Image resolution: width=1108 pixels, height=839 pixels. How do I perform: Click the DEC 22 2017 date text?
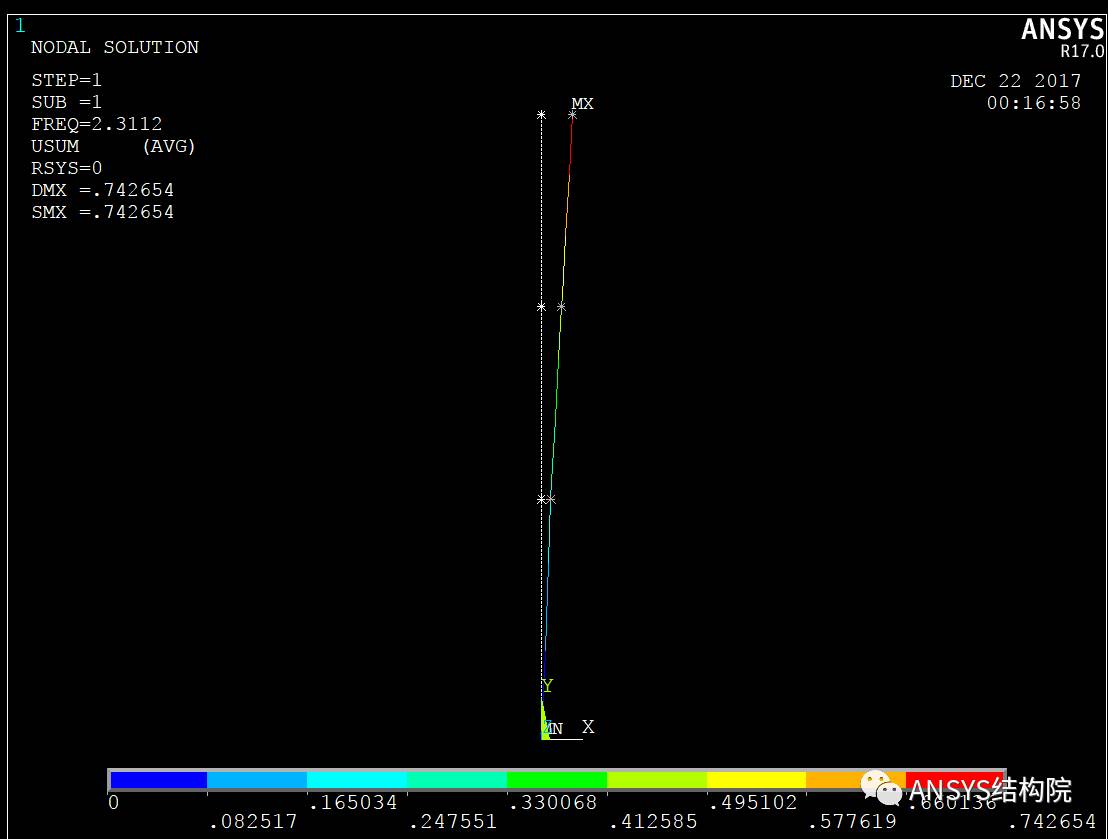pyautogui.click(x=1015, y=81)
